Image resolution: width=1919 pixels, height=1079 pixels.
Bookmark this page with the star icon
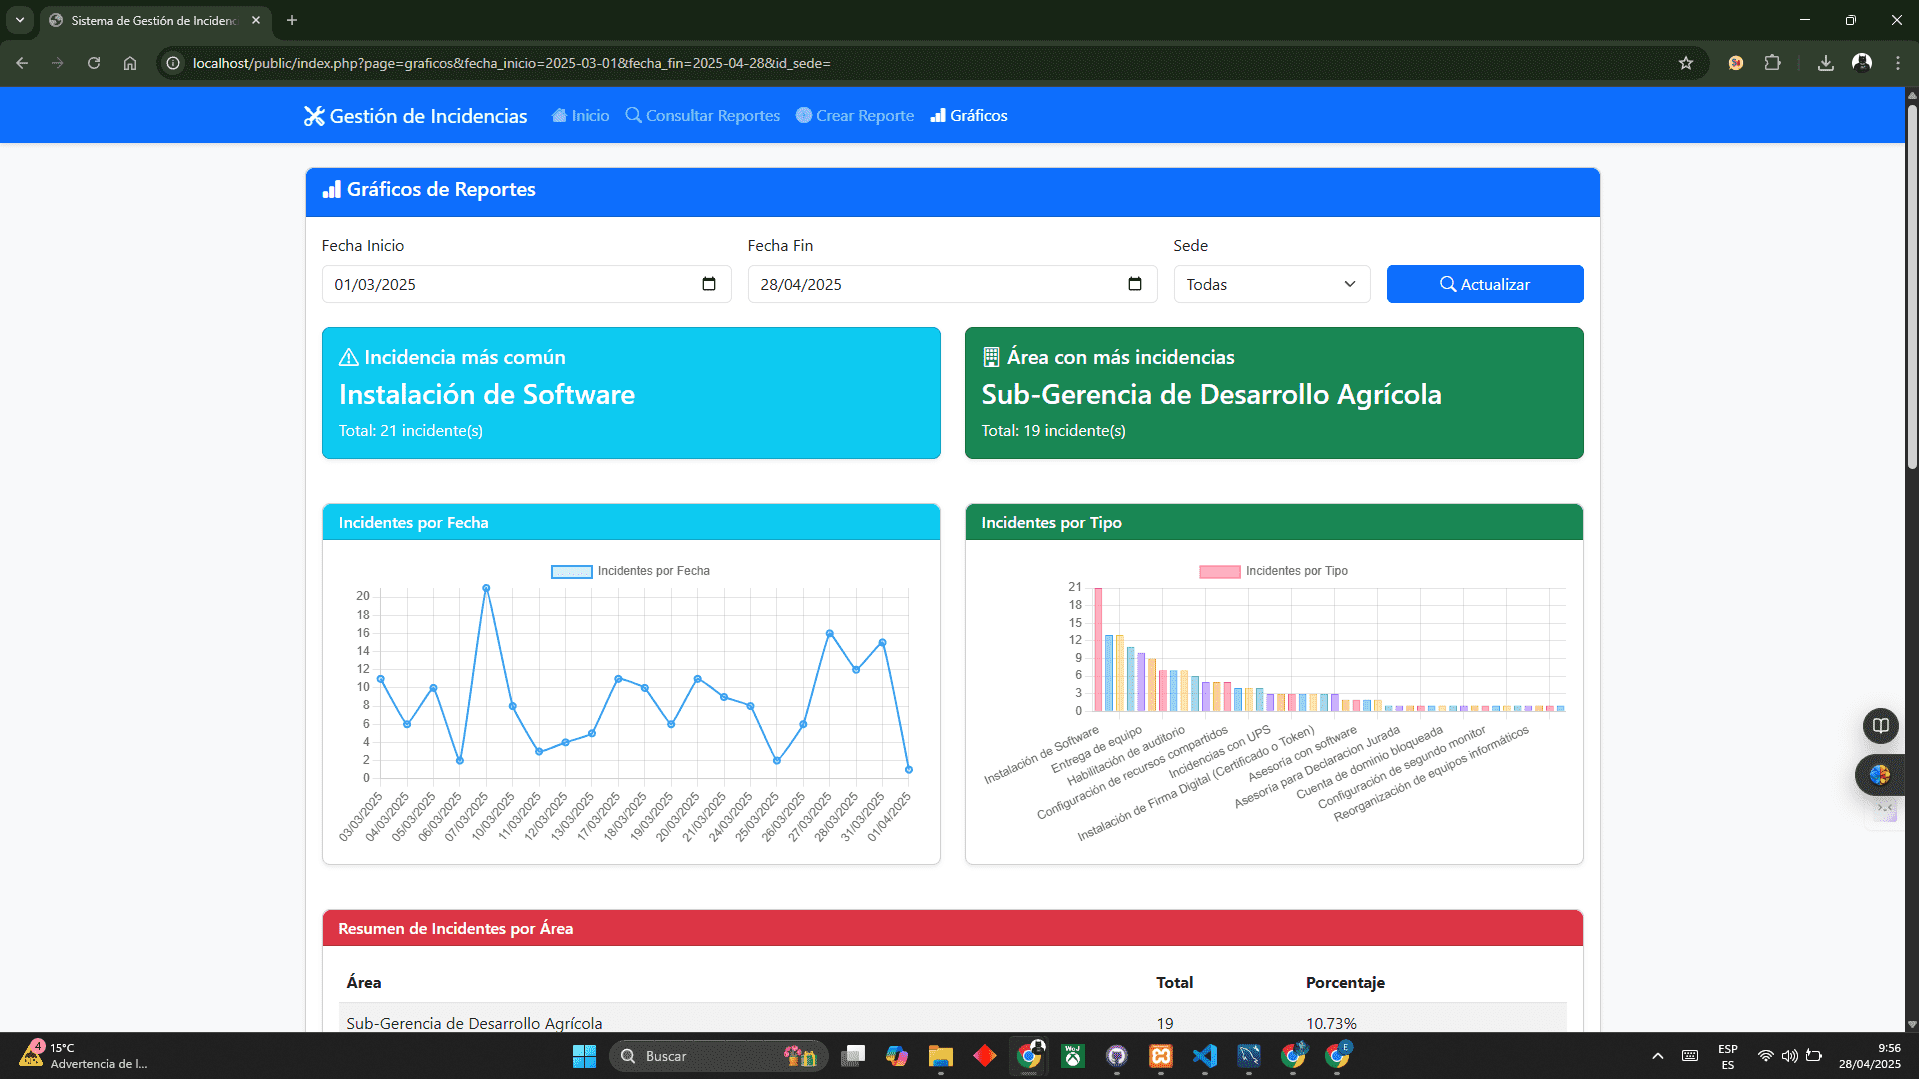[x=1686, y=63]
